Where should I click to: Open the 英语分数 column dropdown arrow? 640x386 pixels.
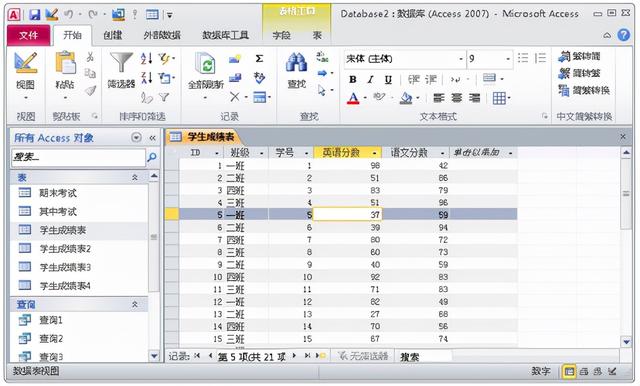tap(374, 153)
